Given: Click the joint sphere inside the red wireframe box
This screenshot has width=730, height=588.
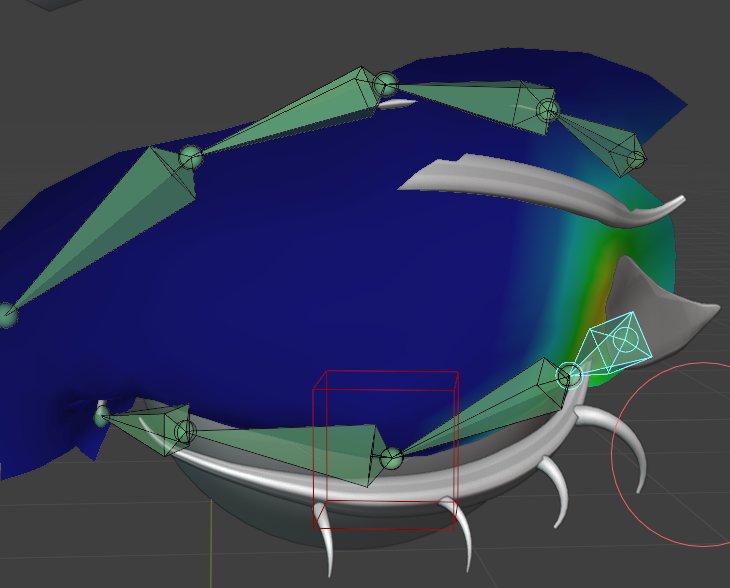Looking at the screenshot, I should (391, 459).
